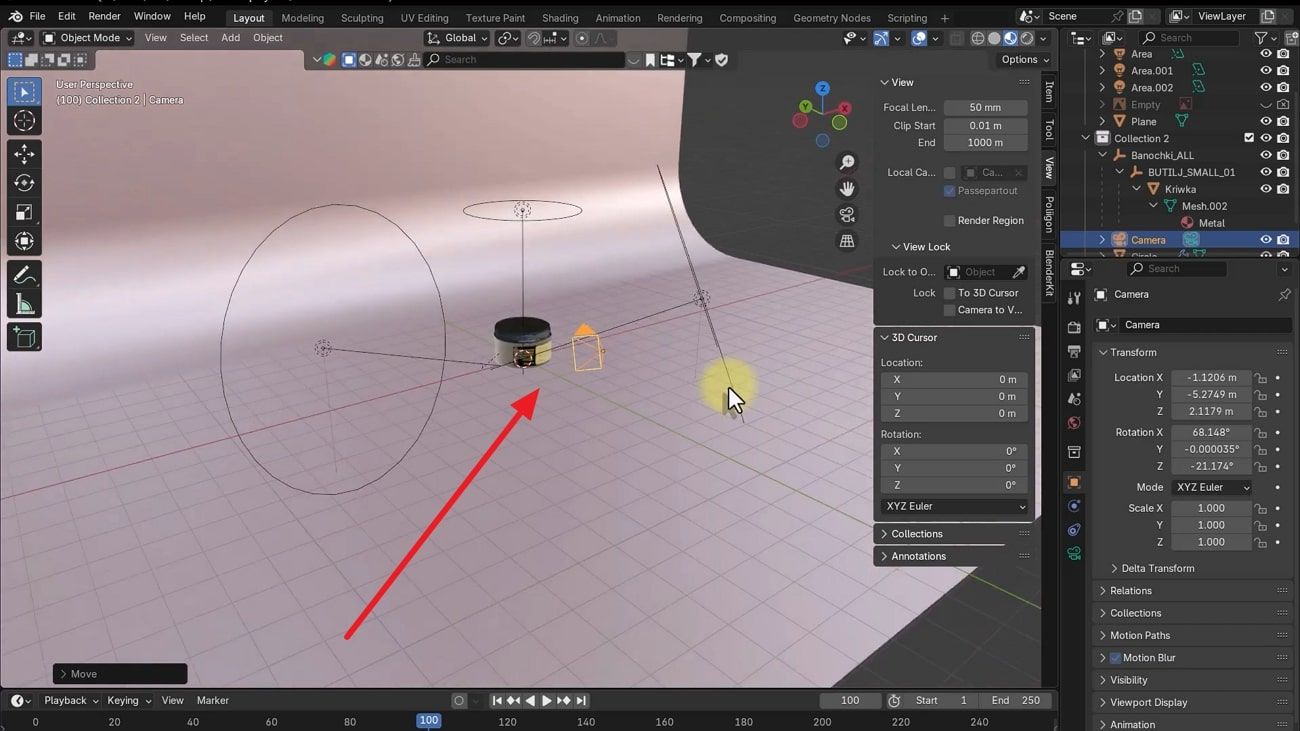The height and width of the screenshot is (731, 1300).
Task: Toggle Camera visibility in the outliner
Action: pyautogui.click(x=1265, y=239)
